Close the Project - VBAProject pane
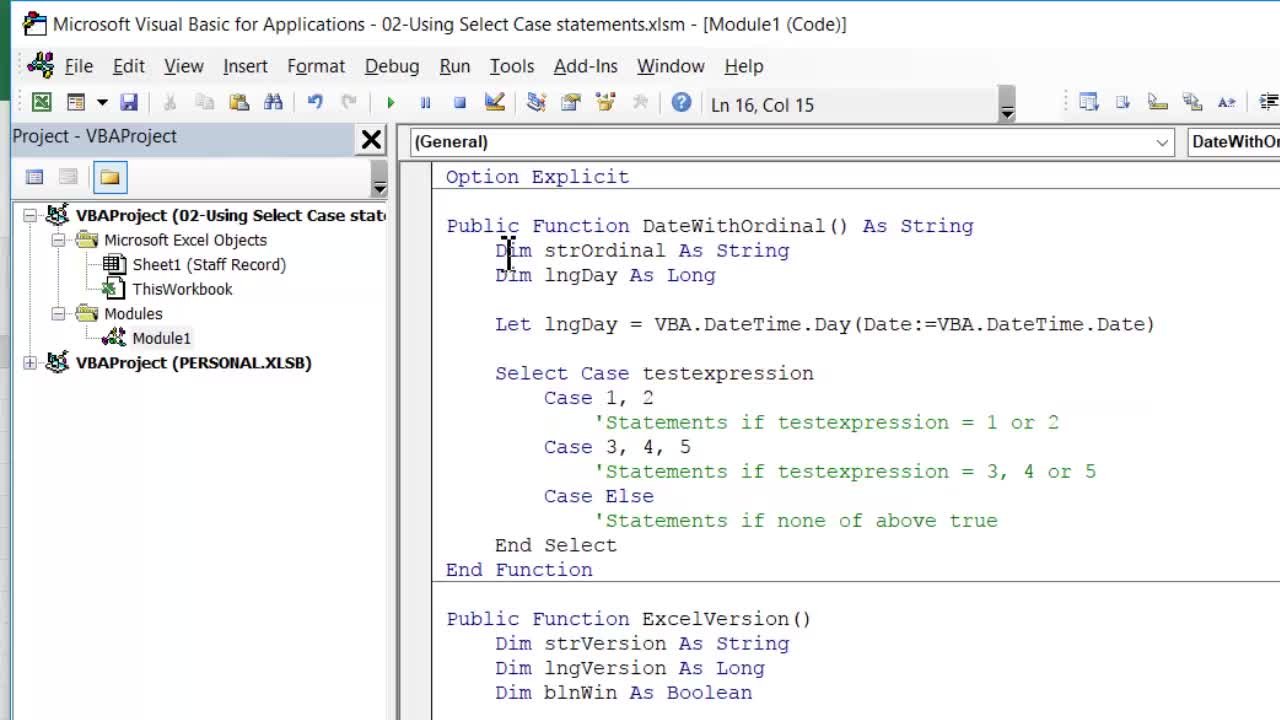 tap(371, 139)
